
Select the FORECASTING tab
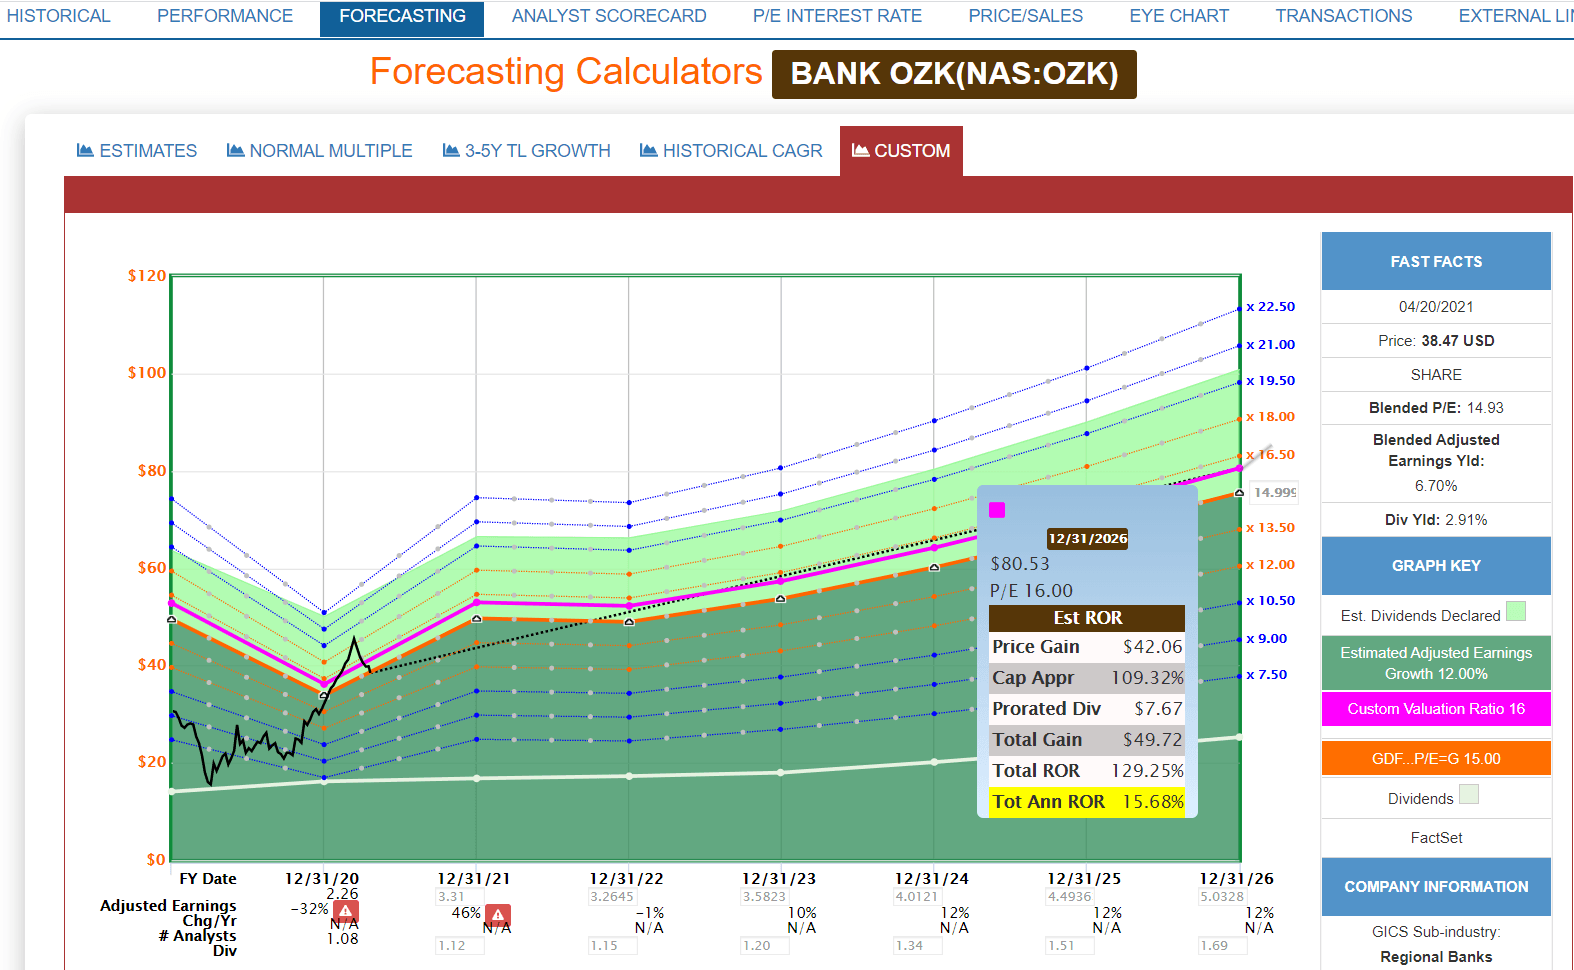[x=402, y=17]
